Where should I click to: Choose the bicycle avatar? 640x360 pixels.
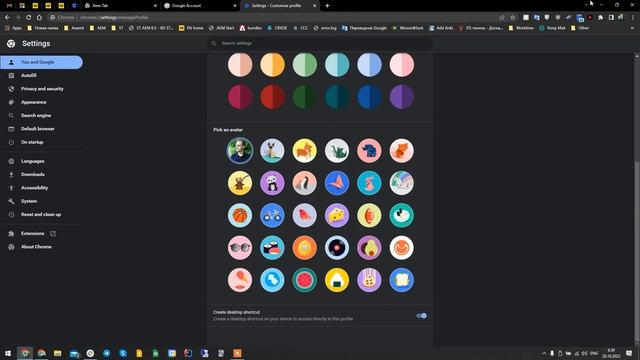272,215
